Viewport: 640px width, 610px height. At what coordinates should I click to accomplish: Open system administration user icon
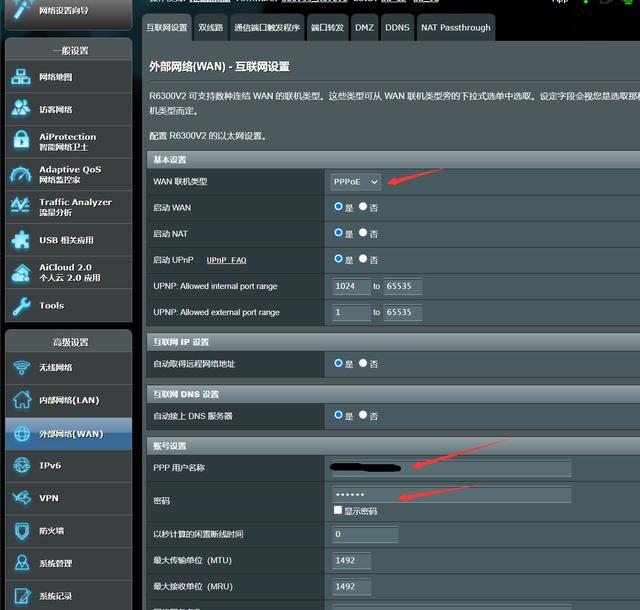tap(22, 563)
